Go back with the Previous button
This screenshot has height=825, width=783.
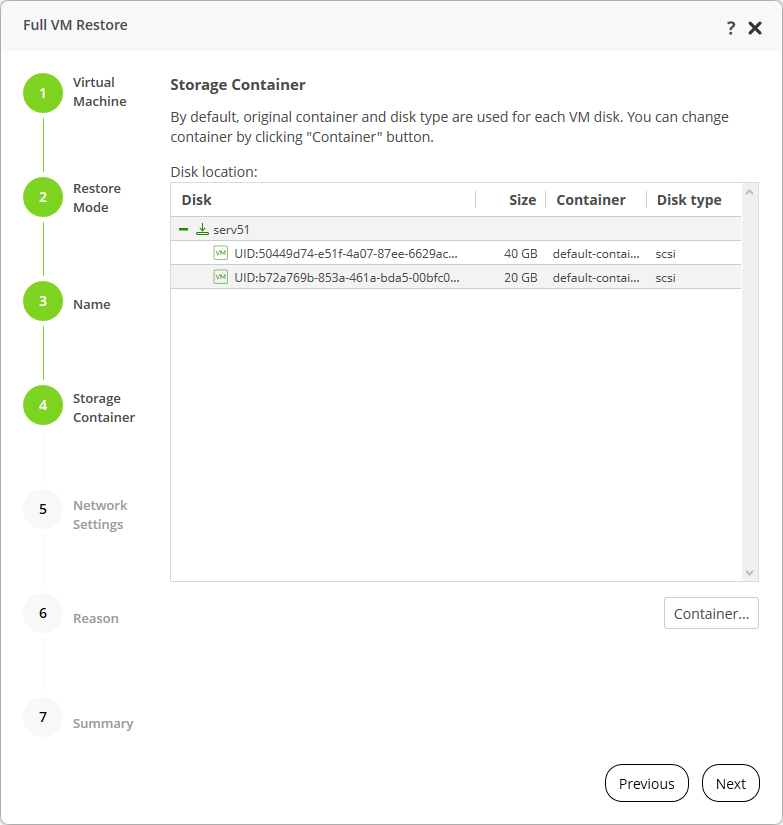click(646, 784)
